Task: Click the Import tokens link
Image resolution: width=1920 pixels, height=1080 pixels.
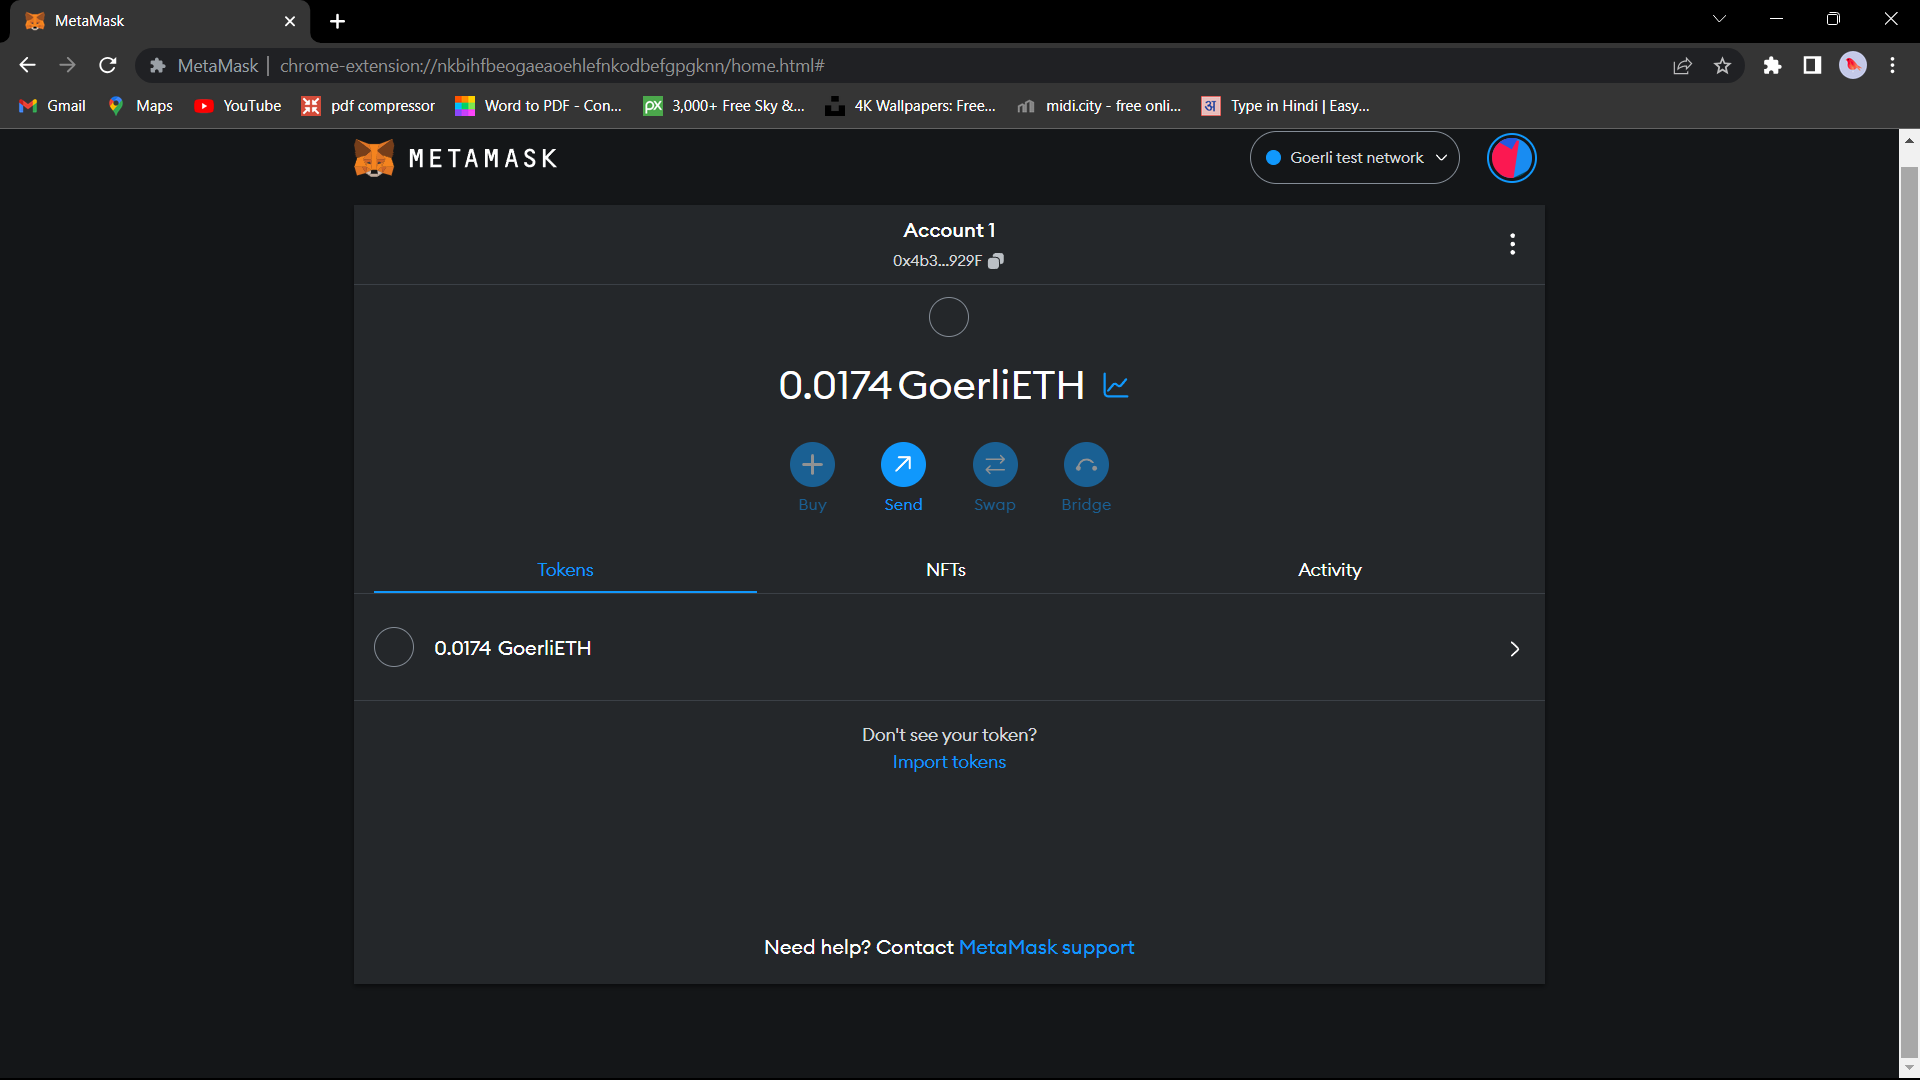Action: [948, 761]
